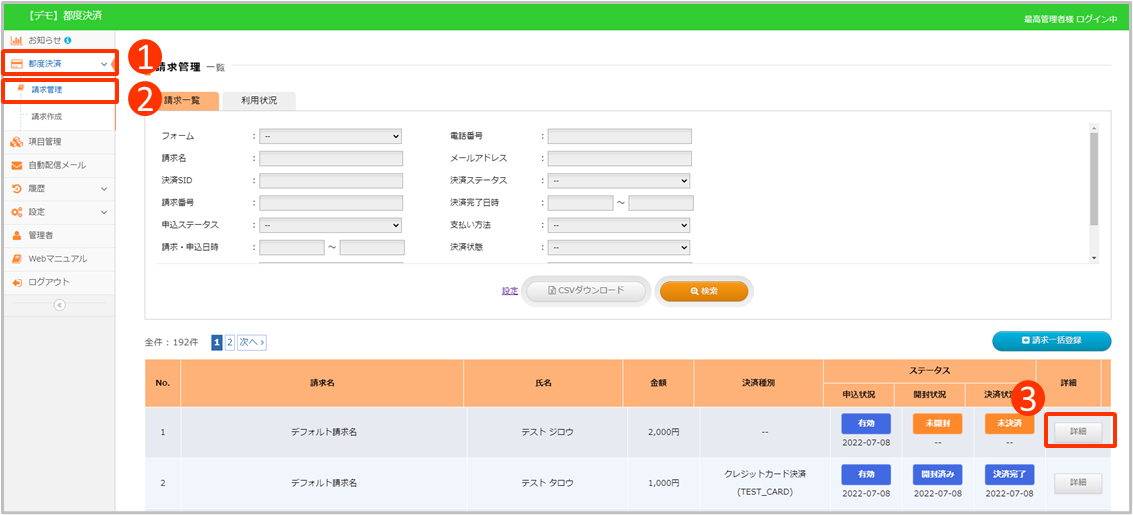The image size is (1133, 515).
Task: Click the Webマニュアル book icon
Action: pos(17,259)
